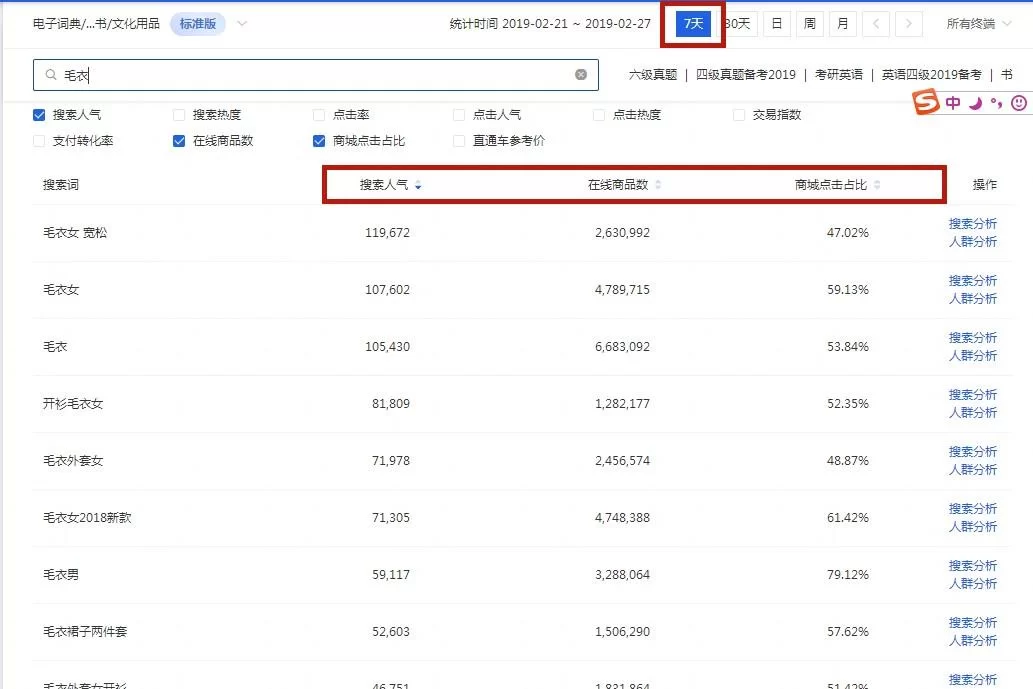Open 人群分析 for keyword 毛衣男

click(973, 583)
